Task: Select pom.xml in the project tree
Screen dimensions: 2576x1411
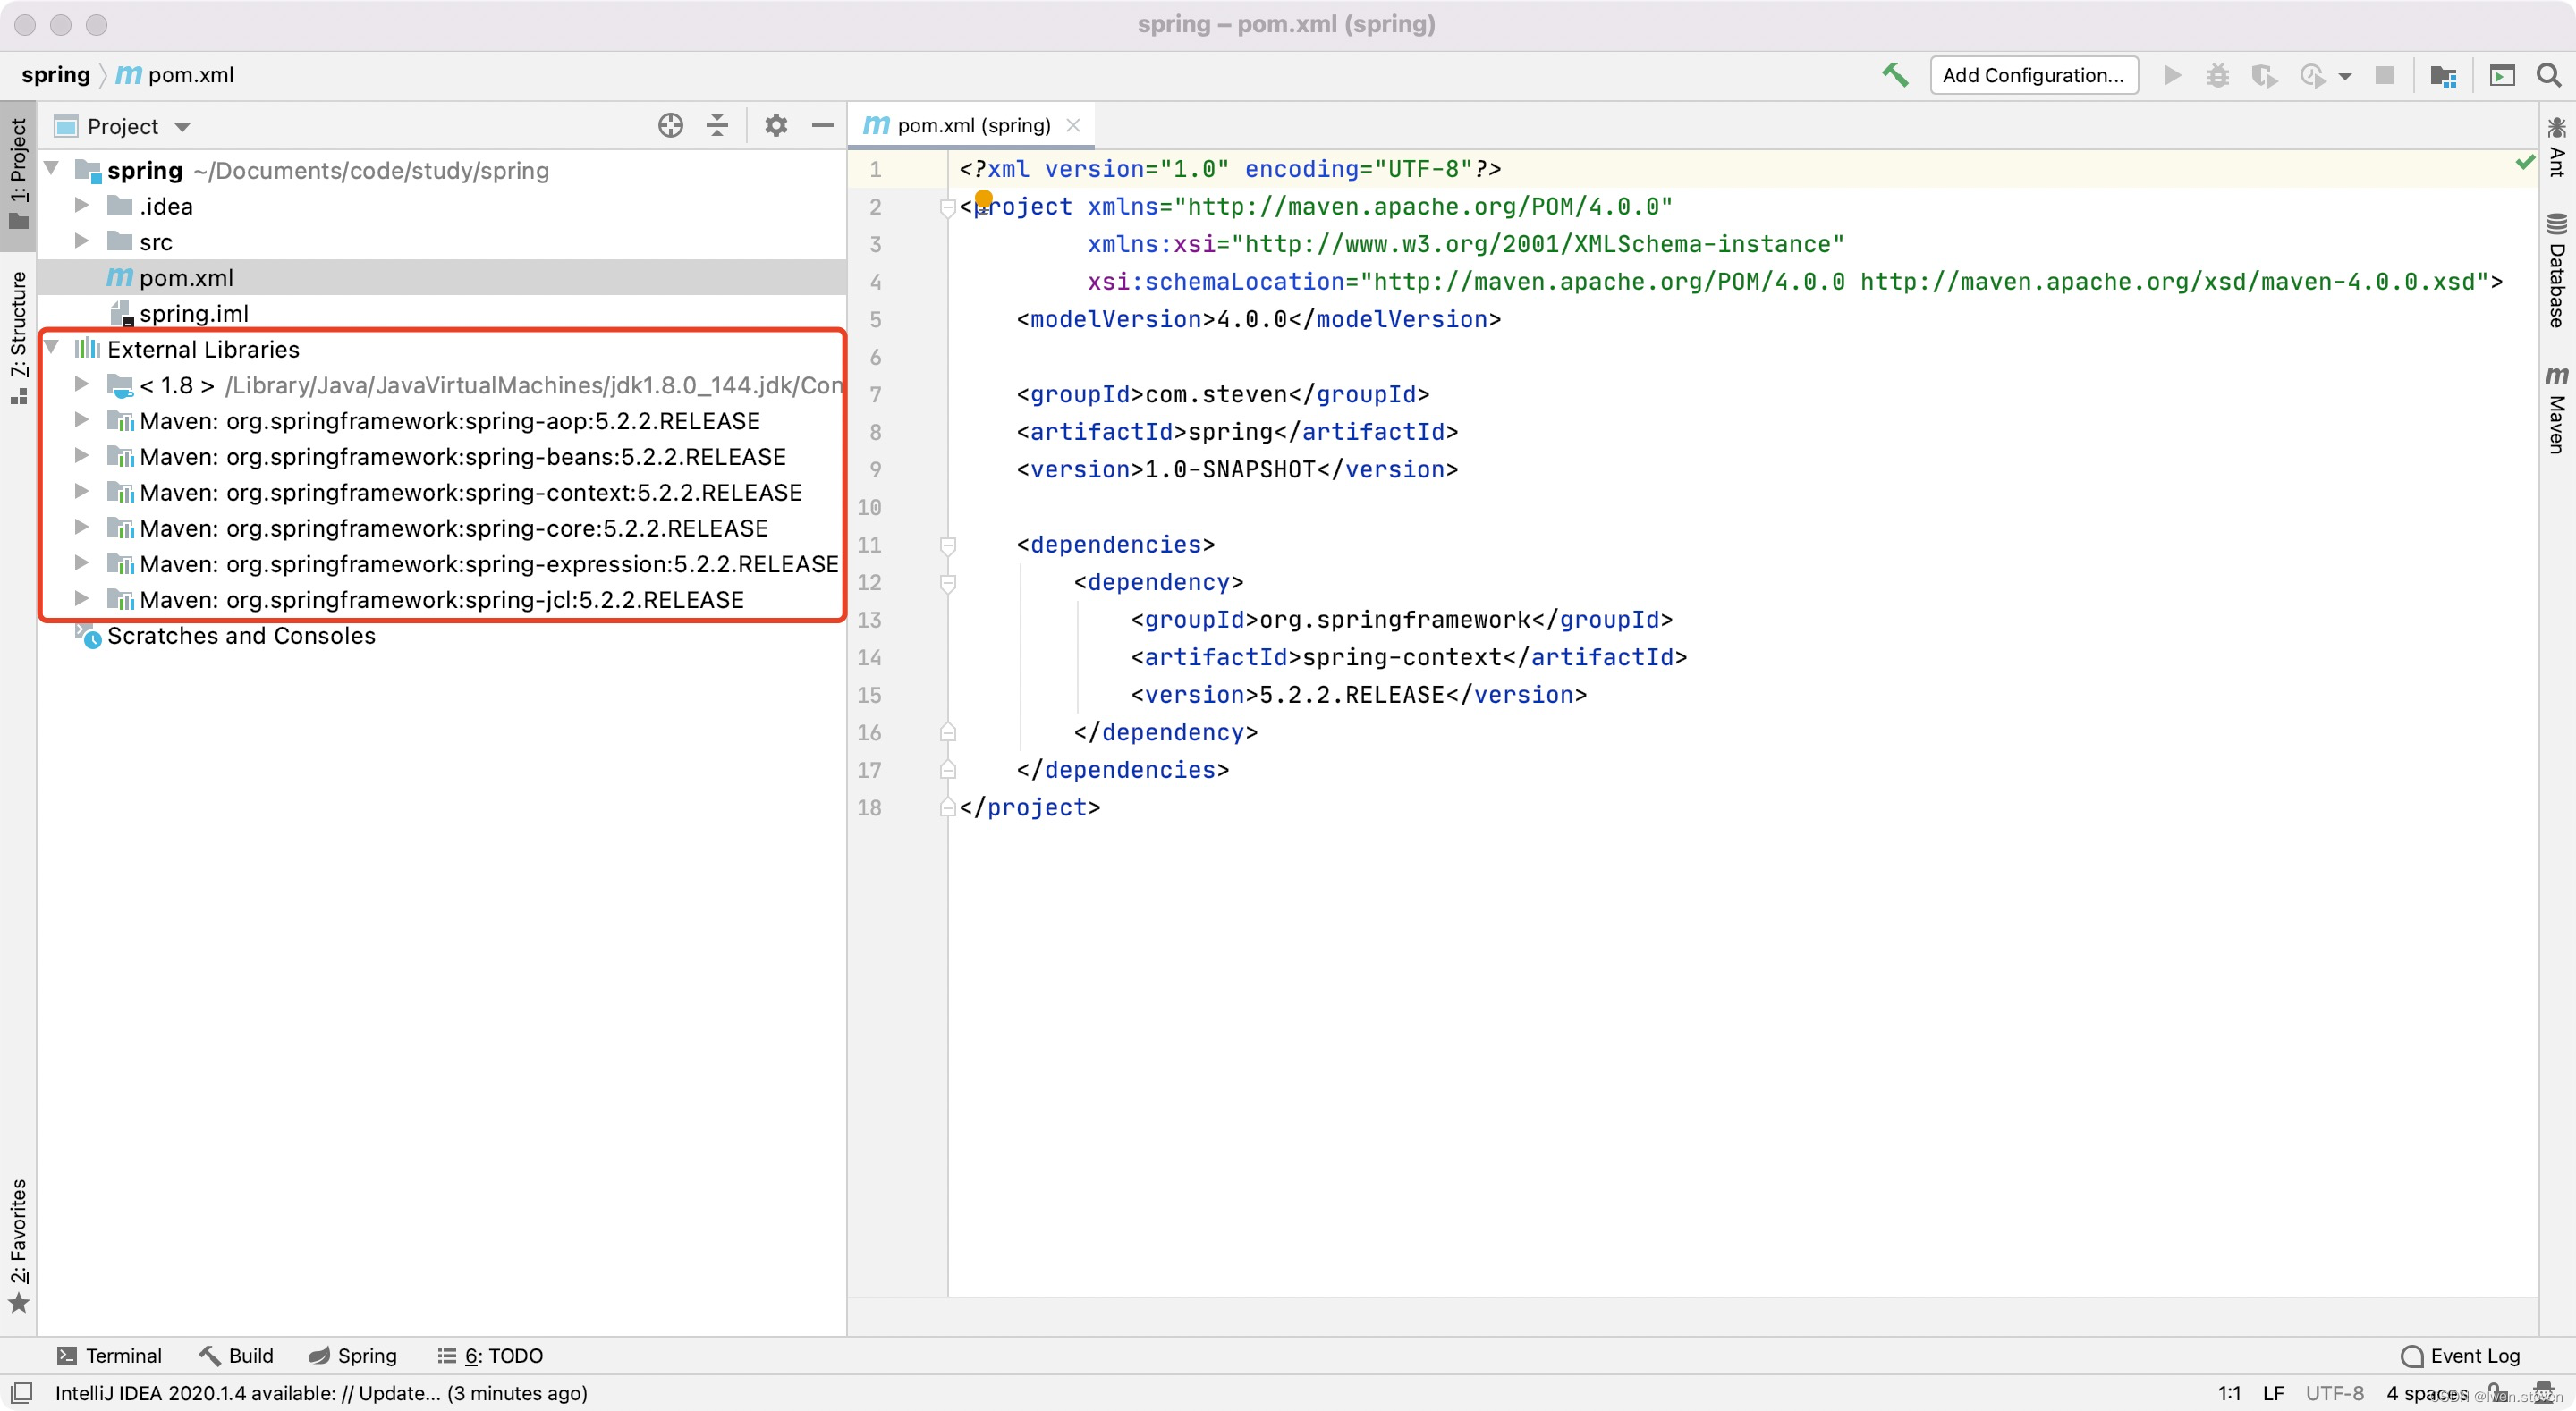Action: click(442, 277)
